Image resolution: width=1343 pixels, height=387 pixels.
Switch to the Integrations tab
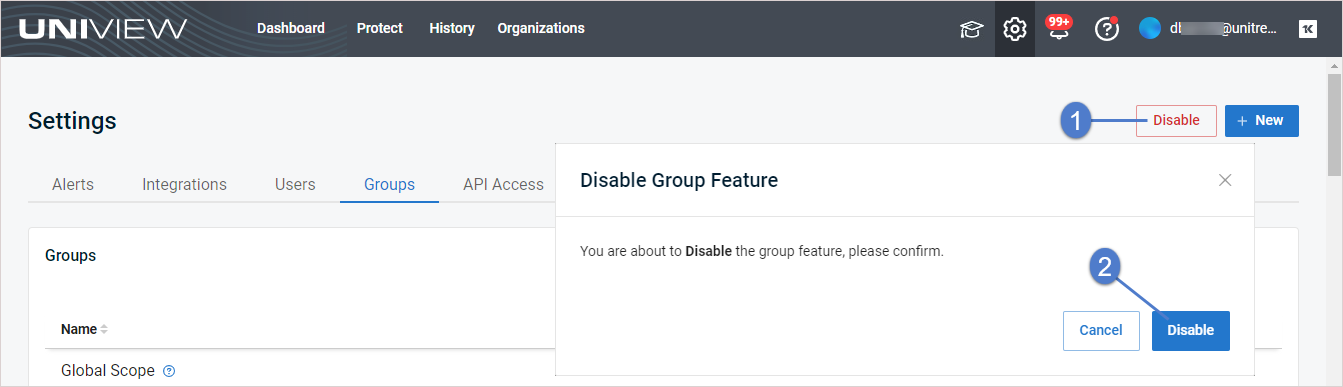point(185,184)
